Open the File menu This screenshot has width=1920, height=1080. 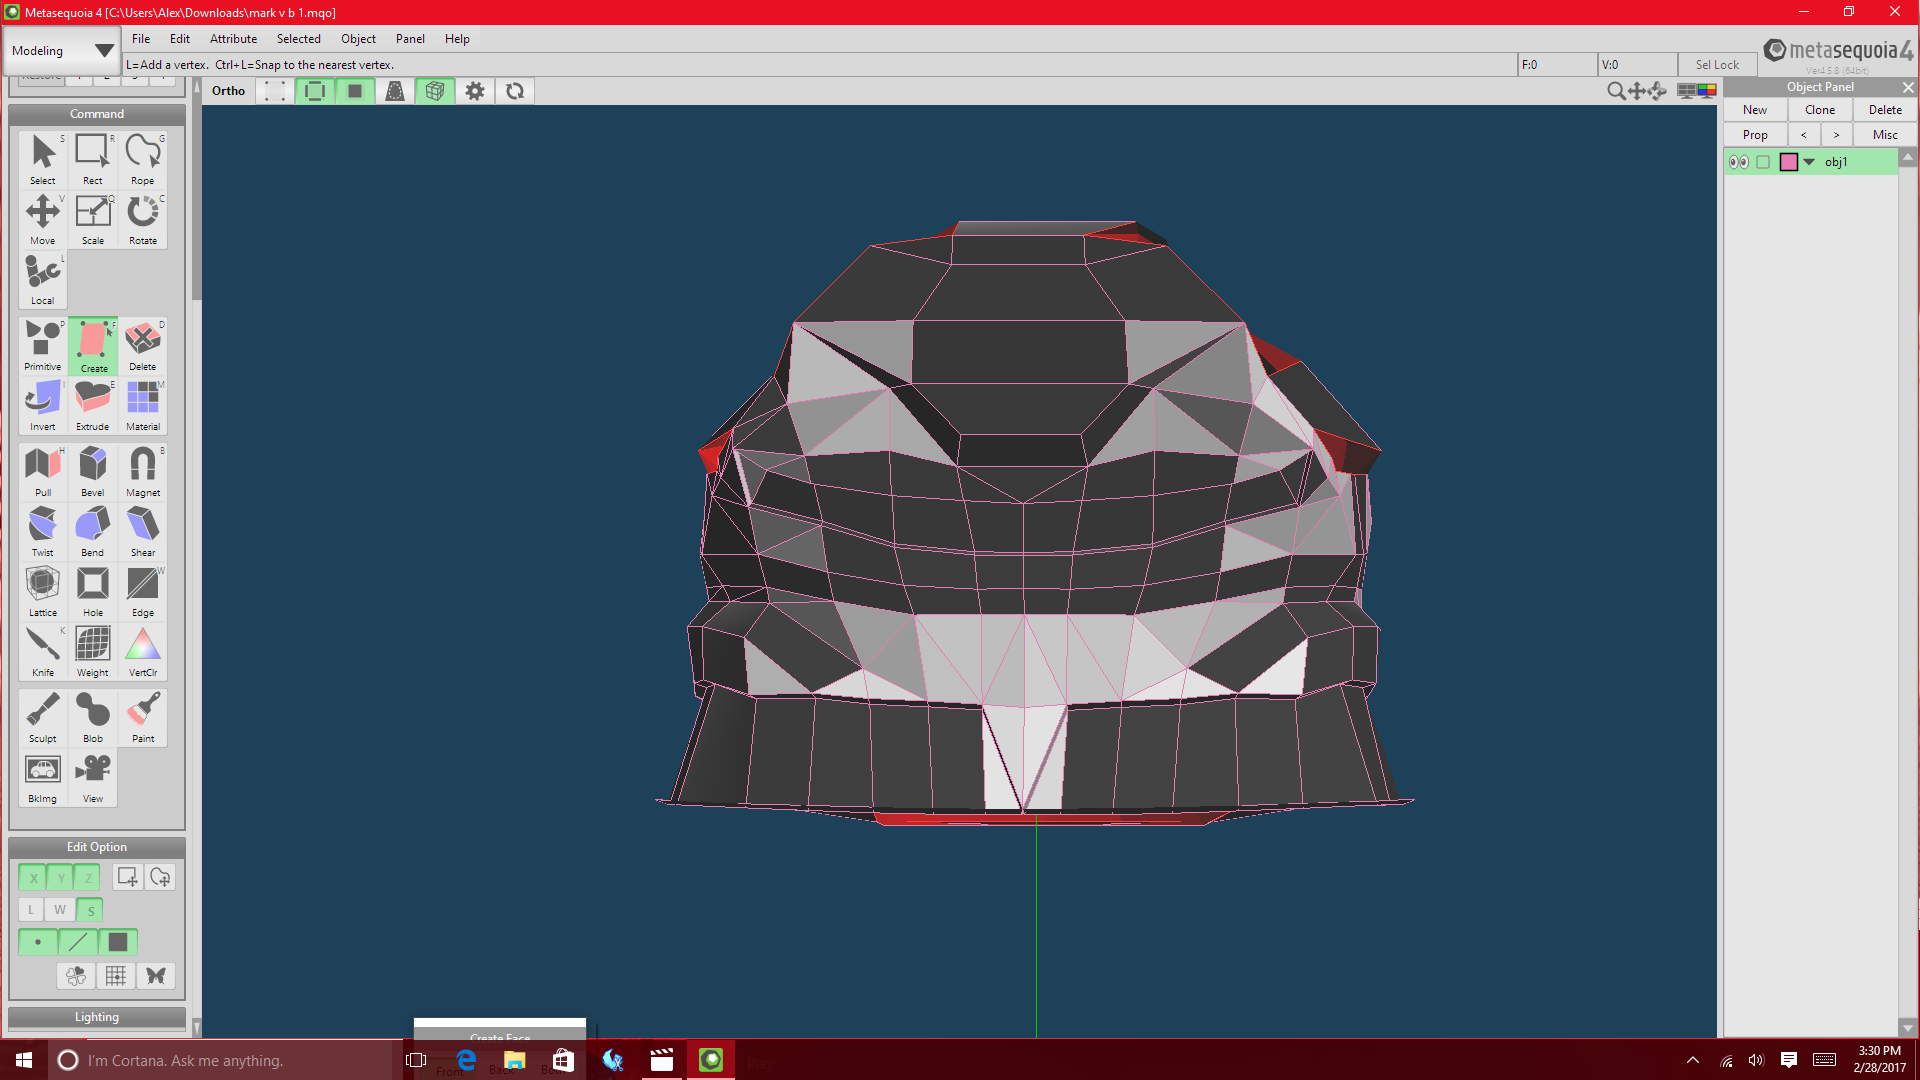tap(141, 39)
